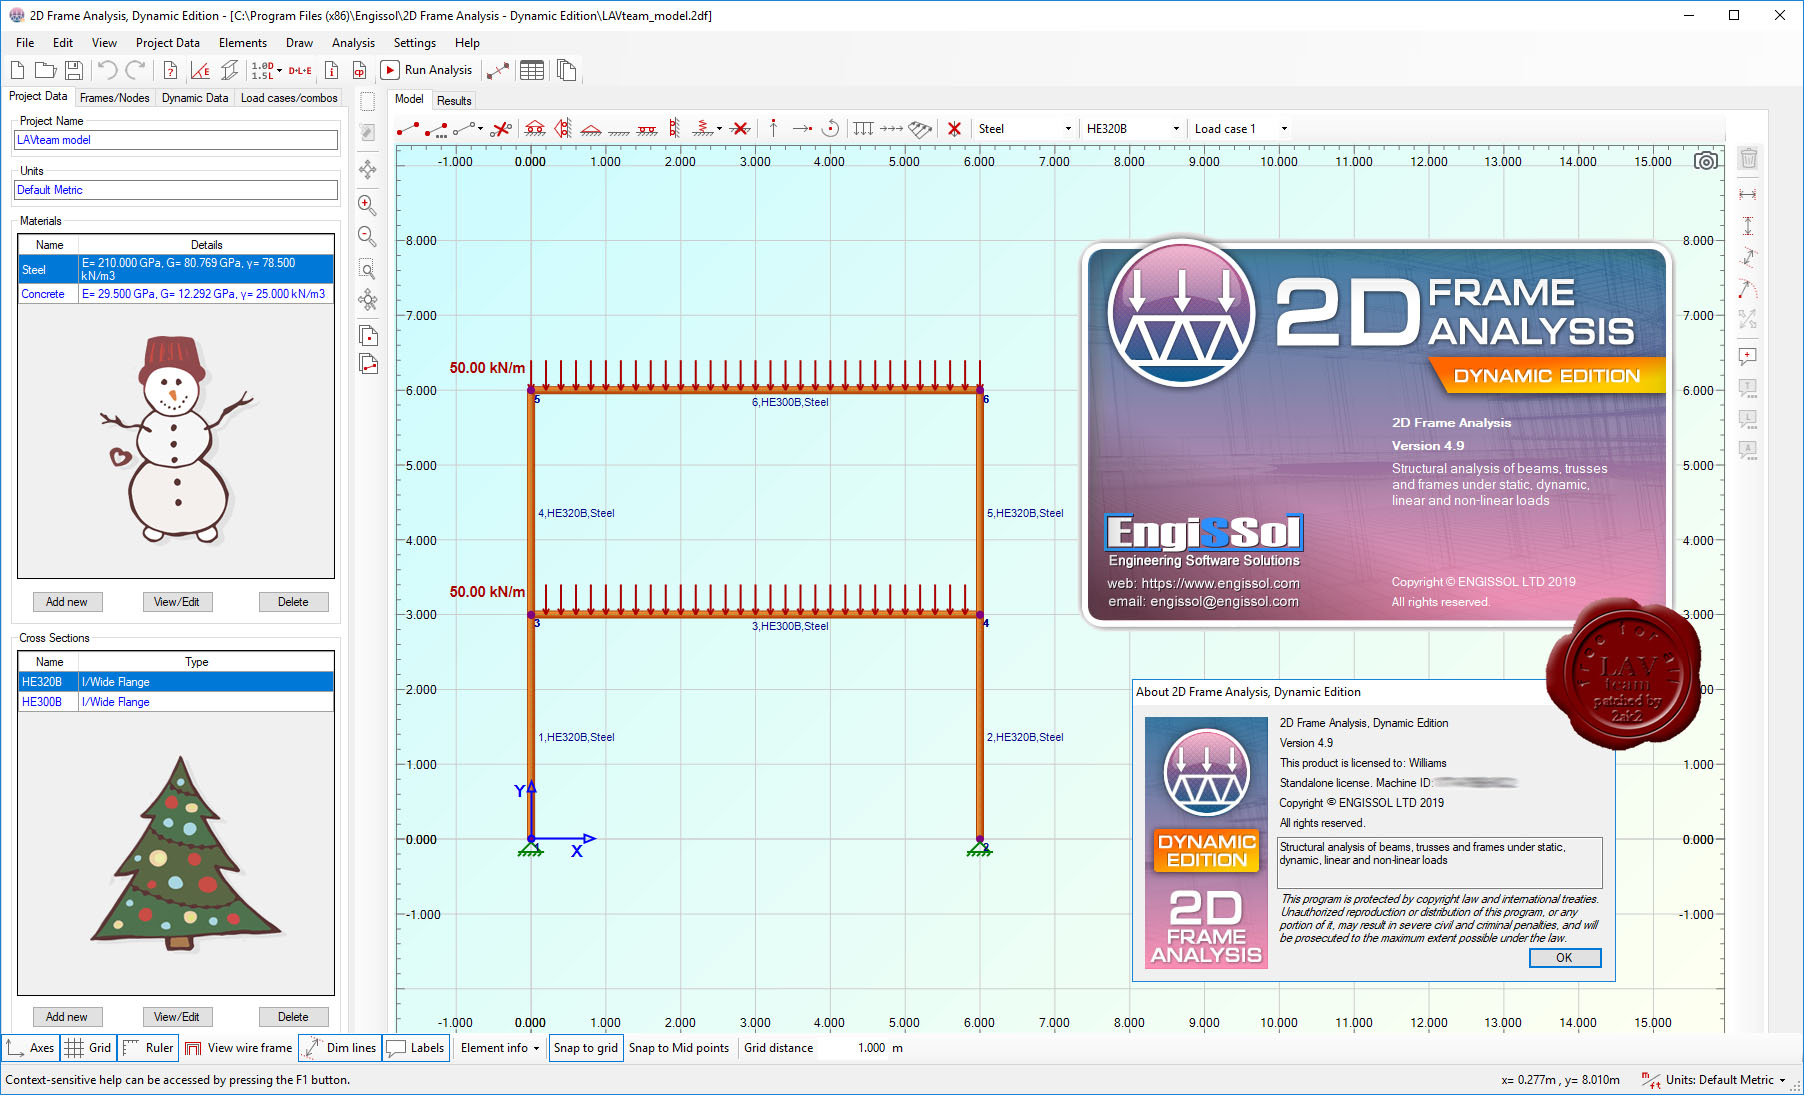Pick the delete support tool
This screenshot has width=1804, height=1095.
pos(740,129)
